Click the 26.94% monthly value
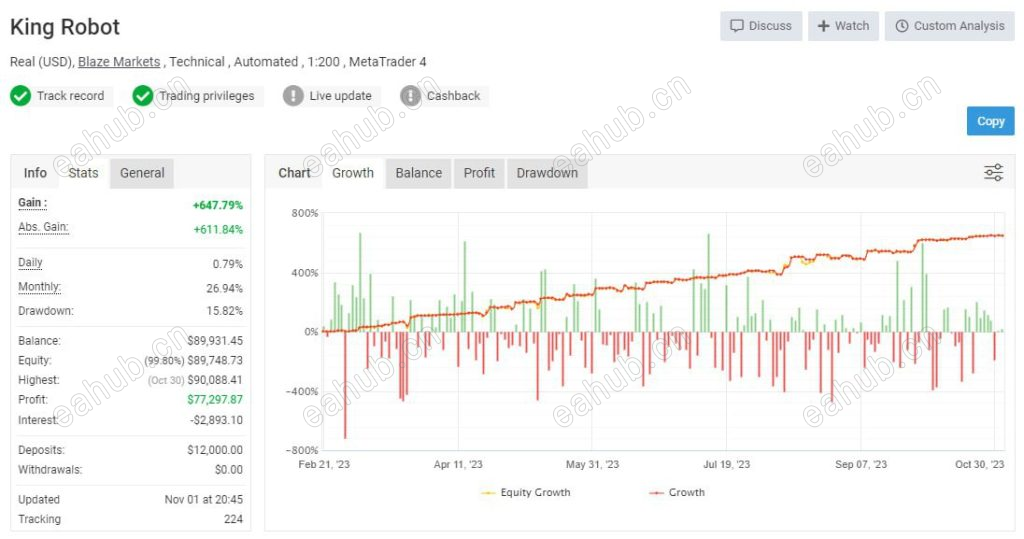Viewport: 1024px width, 539px height. pyautogui.click(x=225, y=289)
